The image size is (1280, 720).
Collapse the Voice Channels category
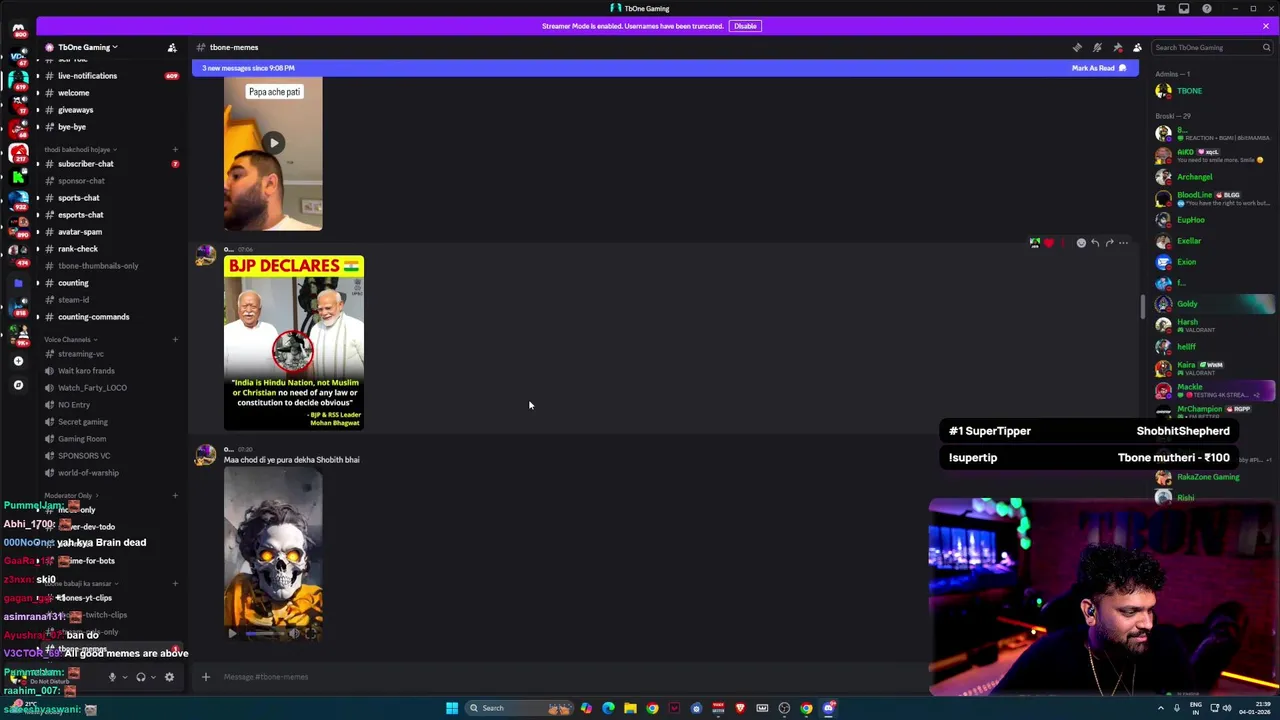70,340
